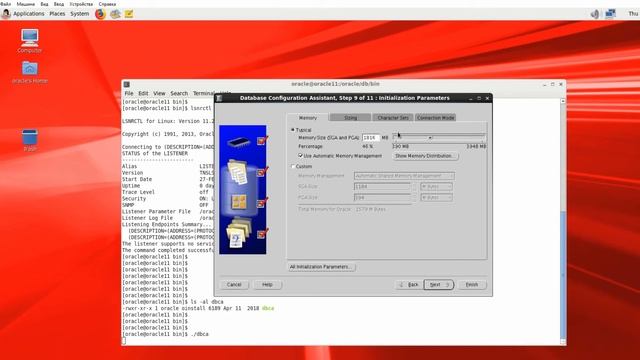Open the Places menu in the top panel
Image resolution: width=640 pixels, height=360 pixels.
57,13
